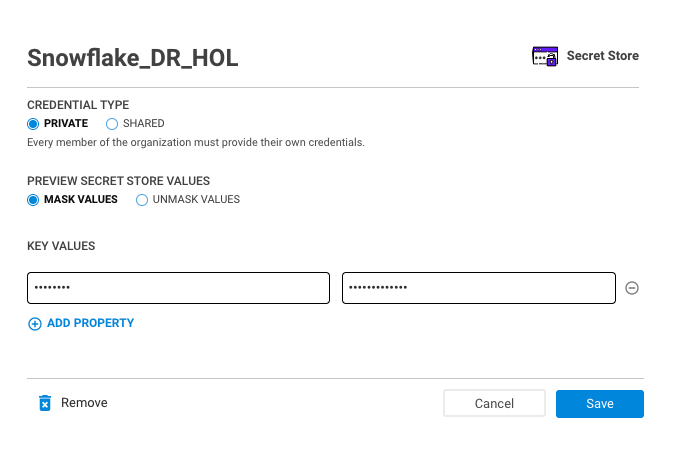Click the ADD PROPERTY link text

[91, 323]
